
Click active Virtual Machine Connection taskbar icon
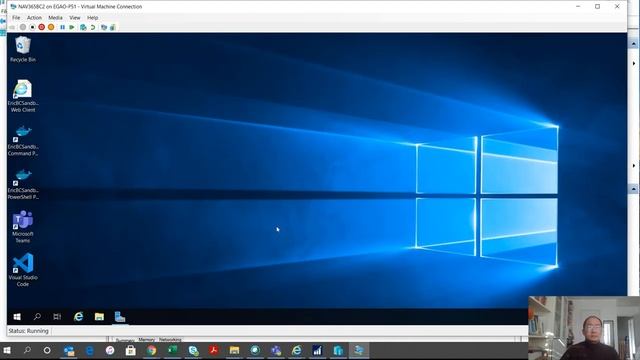359,350
